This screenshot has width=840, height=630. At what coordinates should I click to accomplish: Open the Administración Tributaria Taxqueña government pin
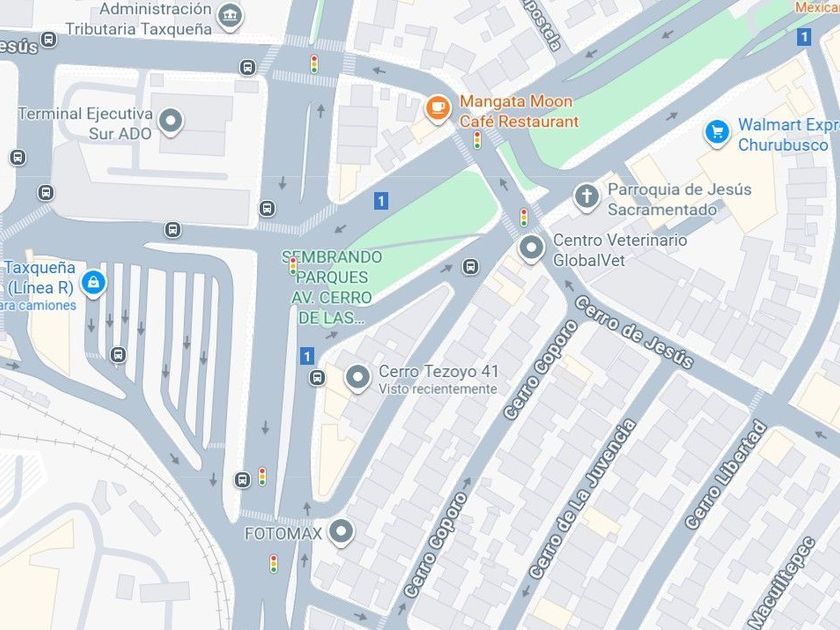point(230,17)
